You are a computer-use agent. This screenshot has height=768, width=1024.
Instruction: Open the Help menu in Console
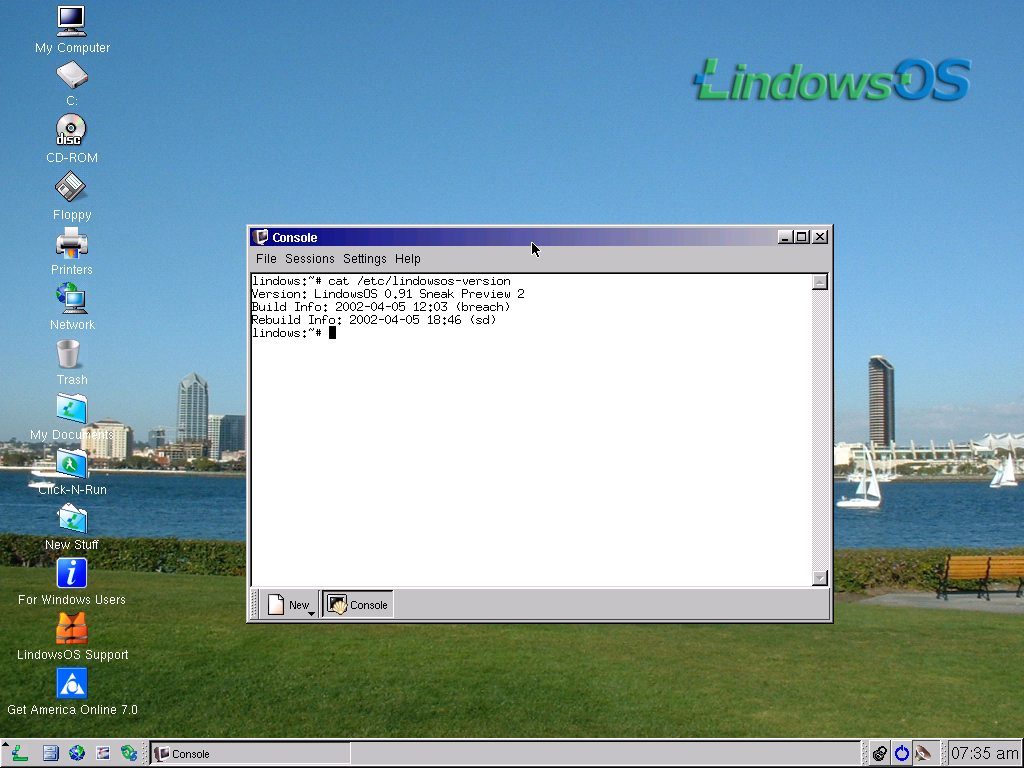408,259
